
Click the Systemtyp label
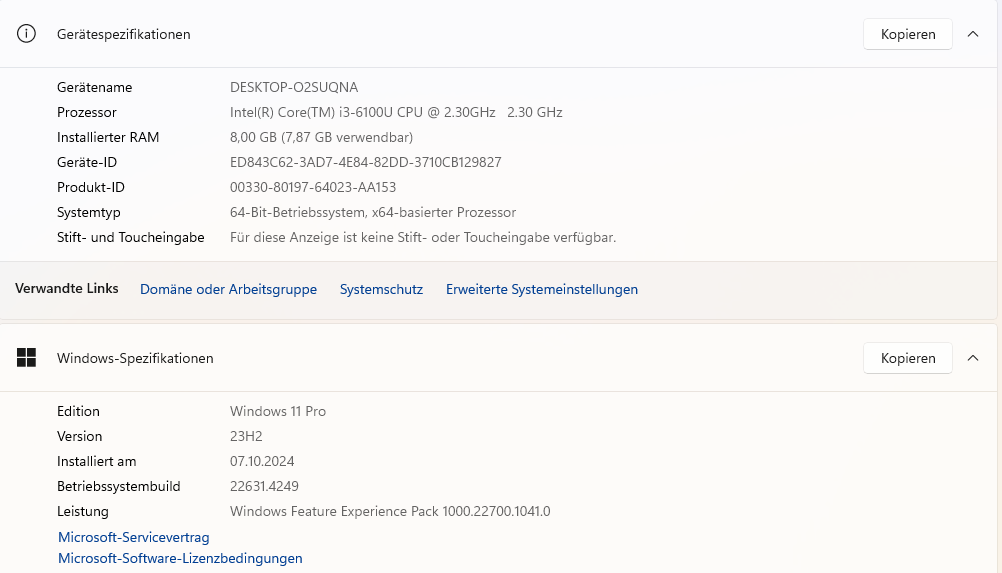click(x=89, y=212)
